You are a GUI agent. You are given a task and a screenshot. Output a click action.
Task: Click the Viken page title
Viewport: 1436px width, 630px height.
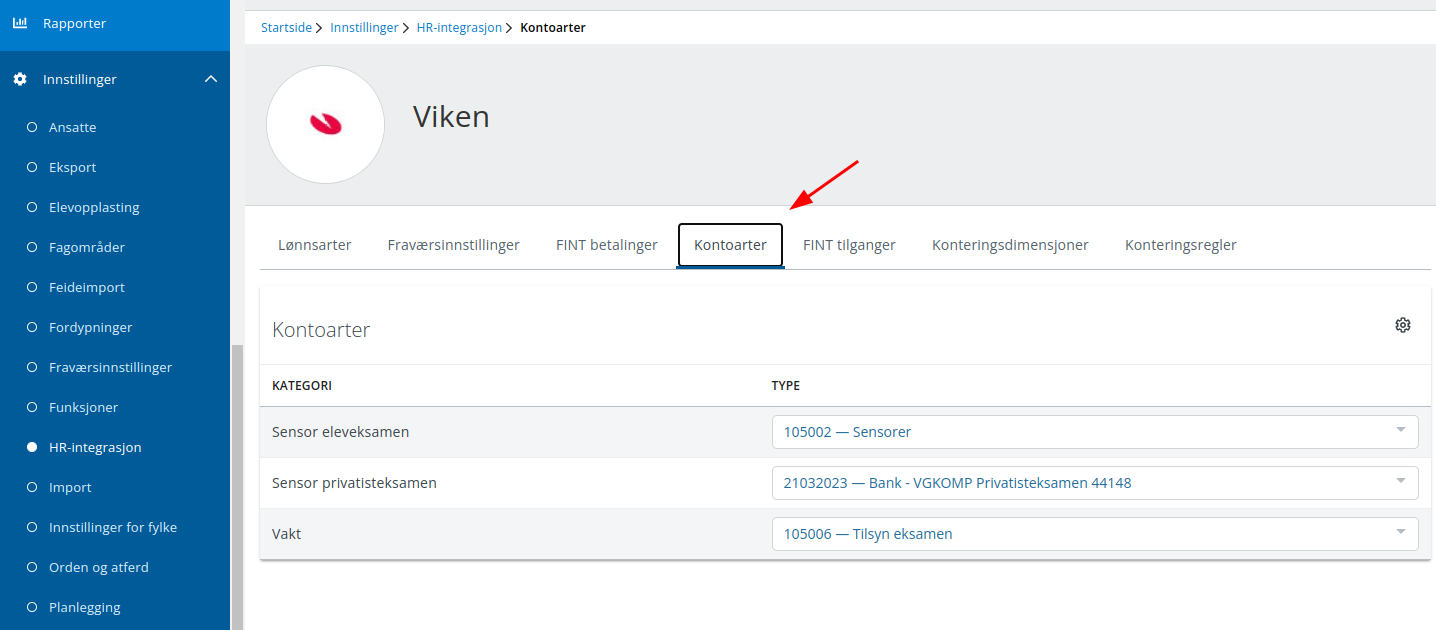click(x=451, y=117)
